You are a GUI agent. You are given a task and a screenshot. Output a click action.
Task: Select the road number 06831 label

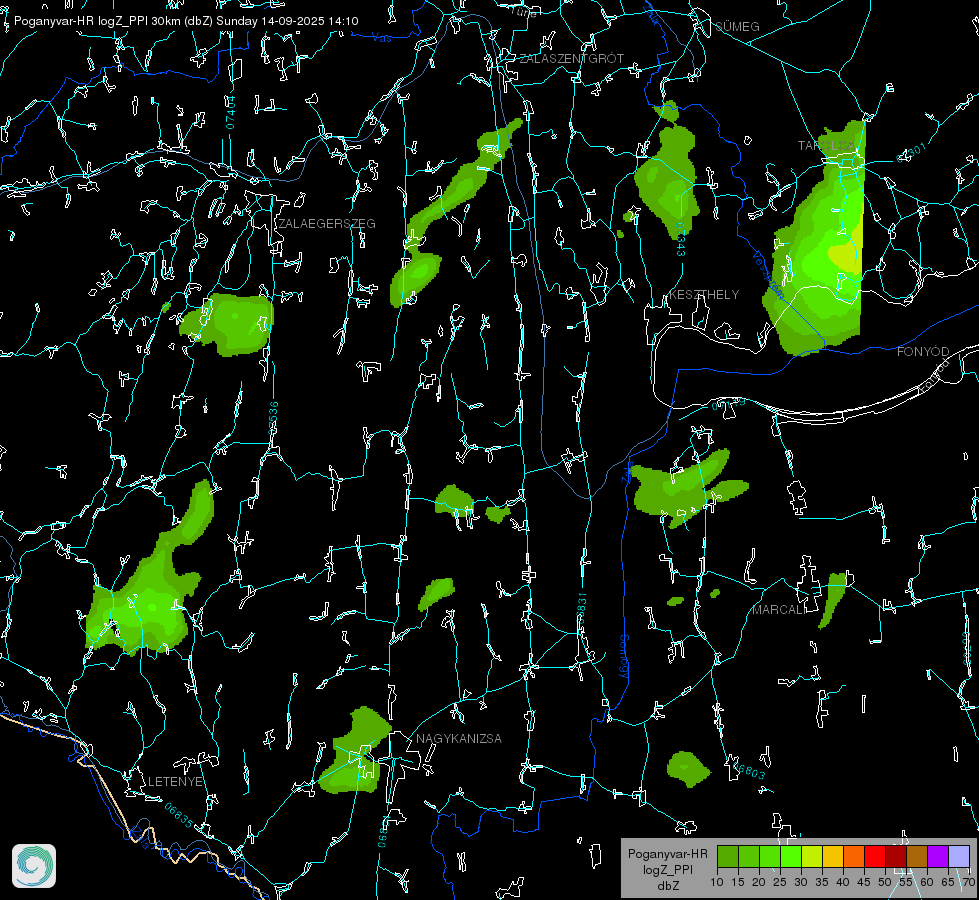[581, 610]
